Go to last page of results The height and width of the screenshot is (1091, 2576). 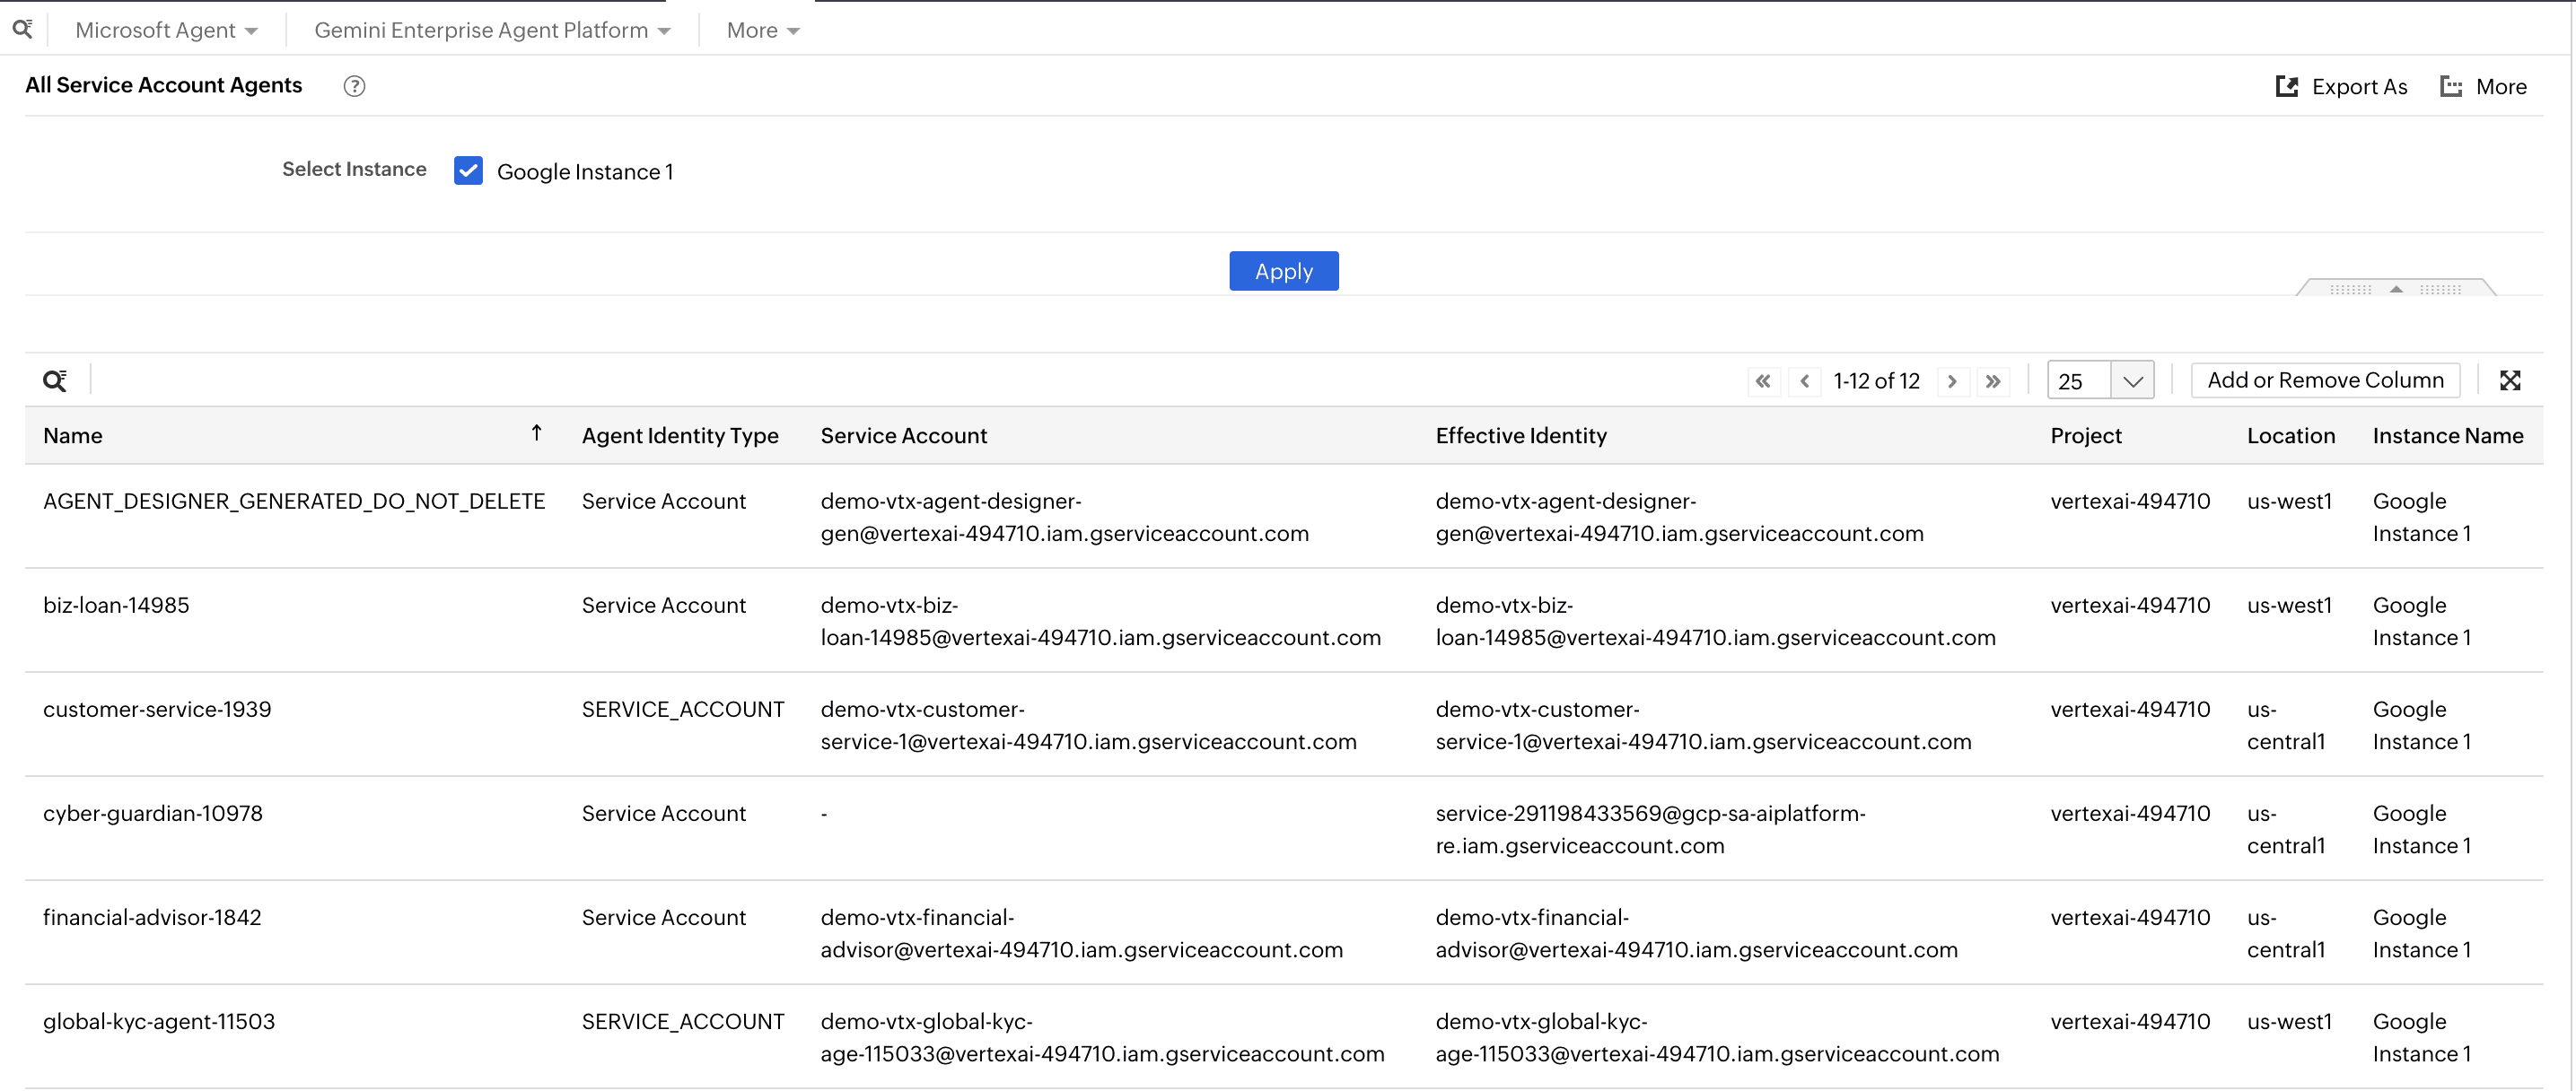point(1993,381)
